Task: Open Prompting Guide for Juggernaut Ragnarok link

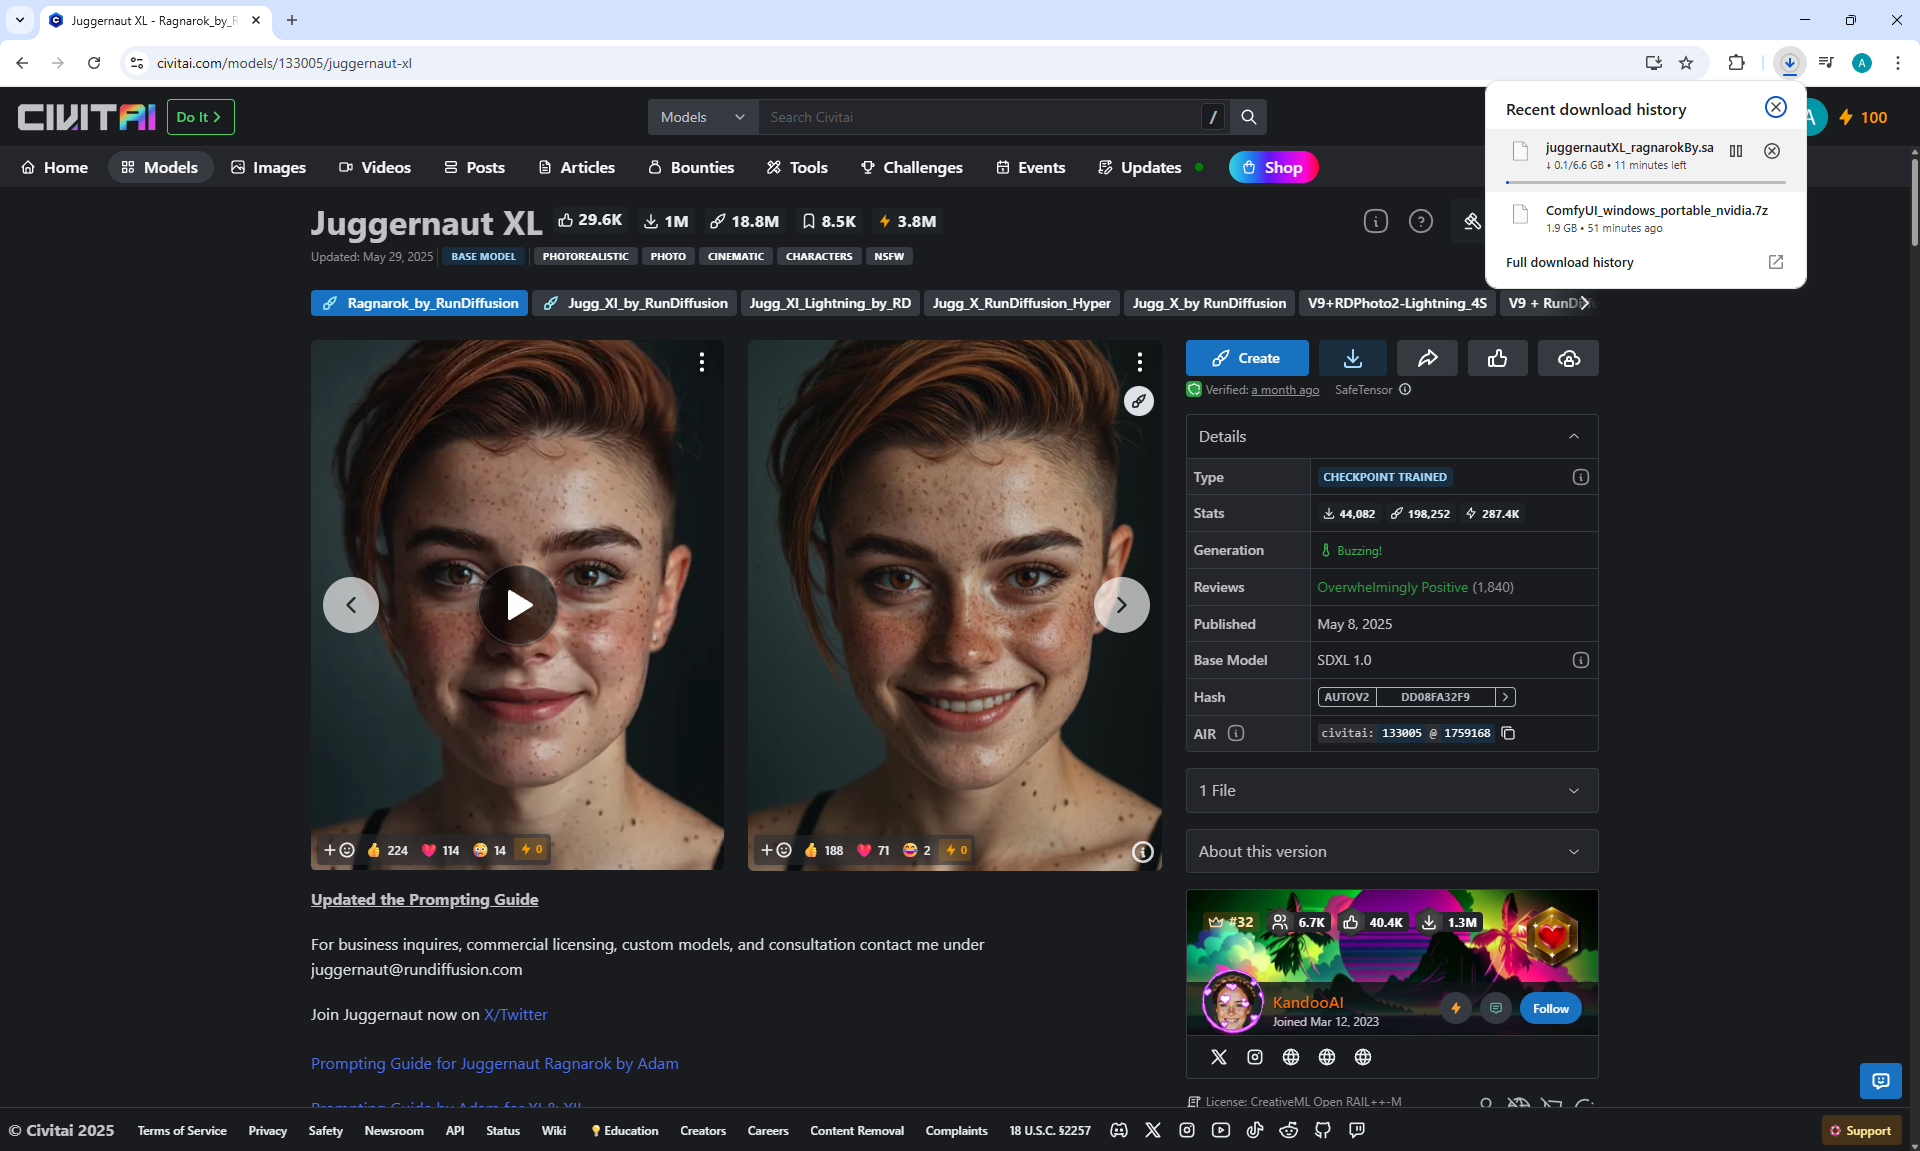Action: point(494,1063)
